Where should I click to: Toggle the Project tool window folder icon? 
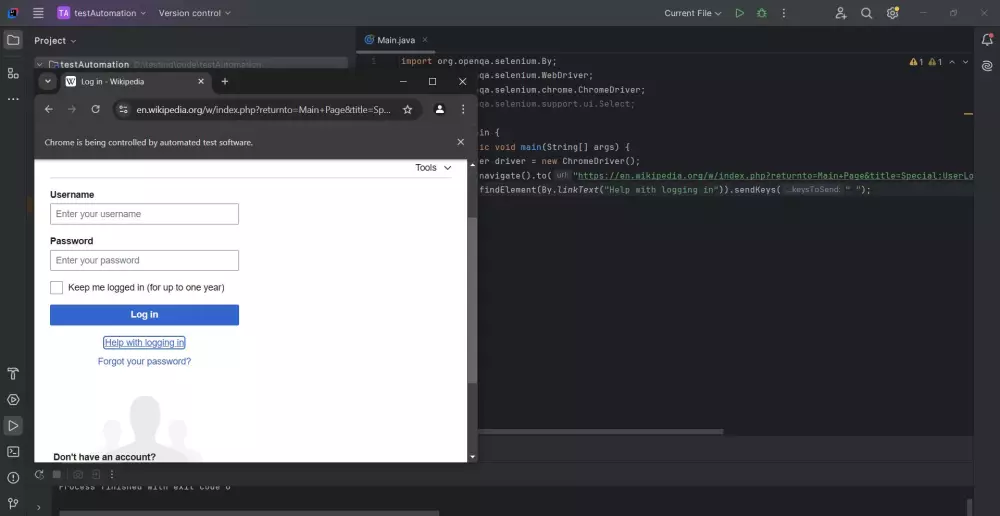13,40
